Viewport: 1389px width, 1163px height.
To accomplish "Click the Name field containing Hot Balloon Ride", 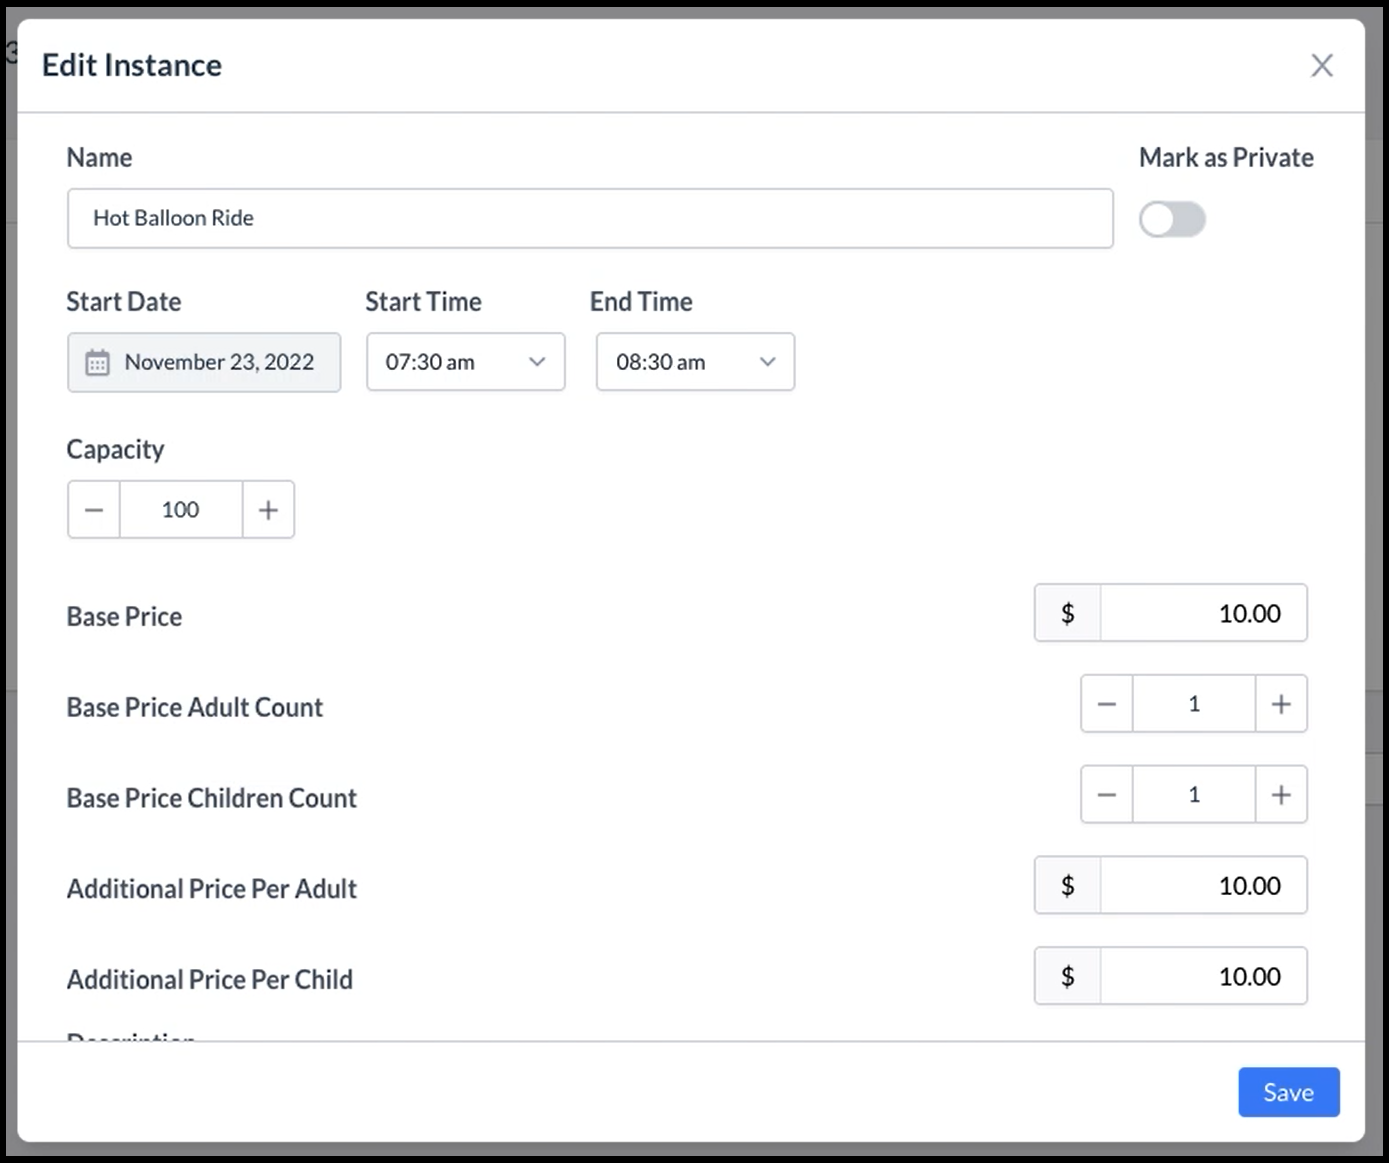I will pos(590,218).
